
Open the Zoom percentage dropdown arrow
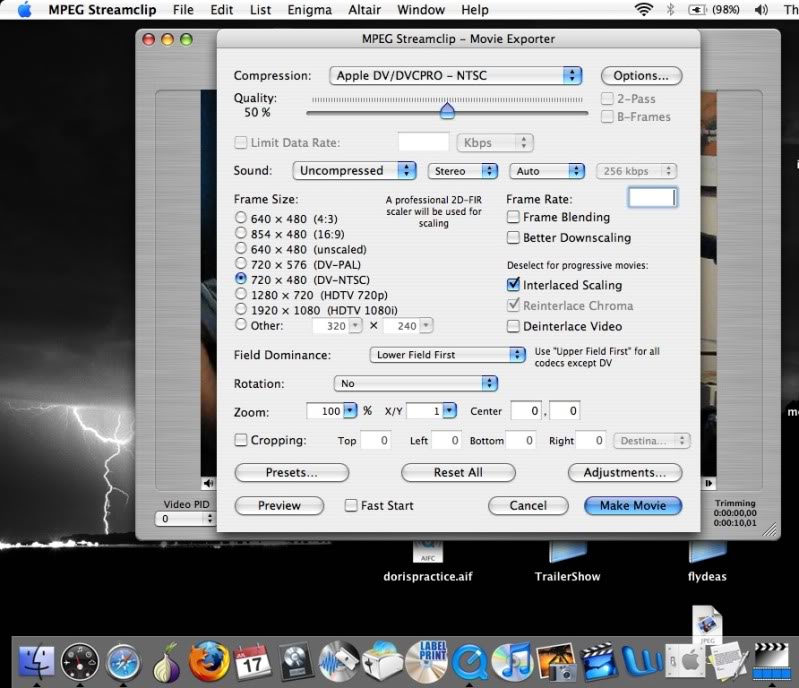click(x=350, y=411)
